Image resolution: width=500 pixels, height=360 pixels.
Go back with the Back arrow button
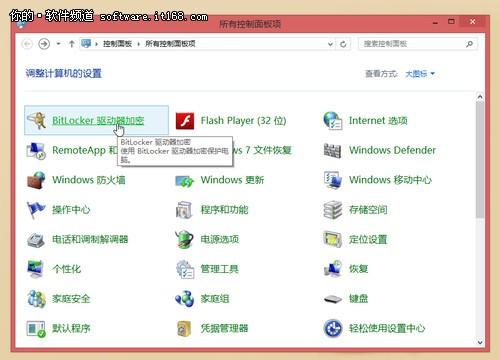click(27, 44)
